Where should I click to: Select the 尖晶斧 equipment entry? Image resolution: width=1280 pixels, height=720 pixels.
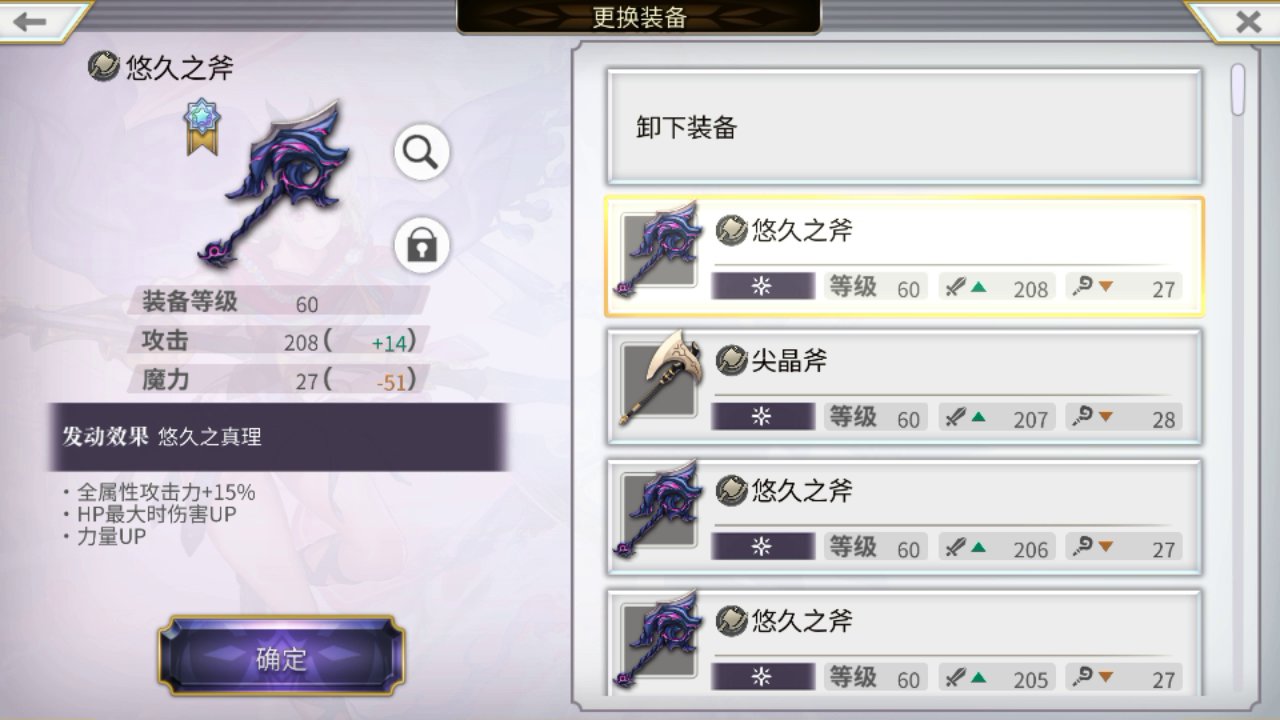point(904,387)
